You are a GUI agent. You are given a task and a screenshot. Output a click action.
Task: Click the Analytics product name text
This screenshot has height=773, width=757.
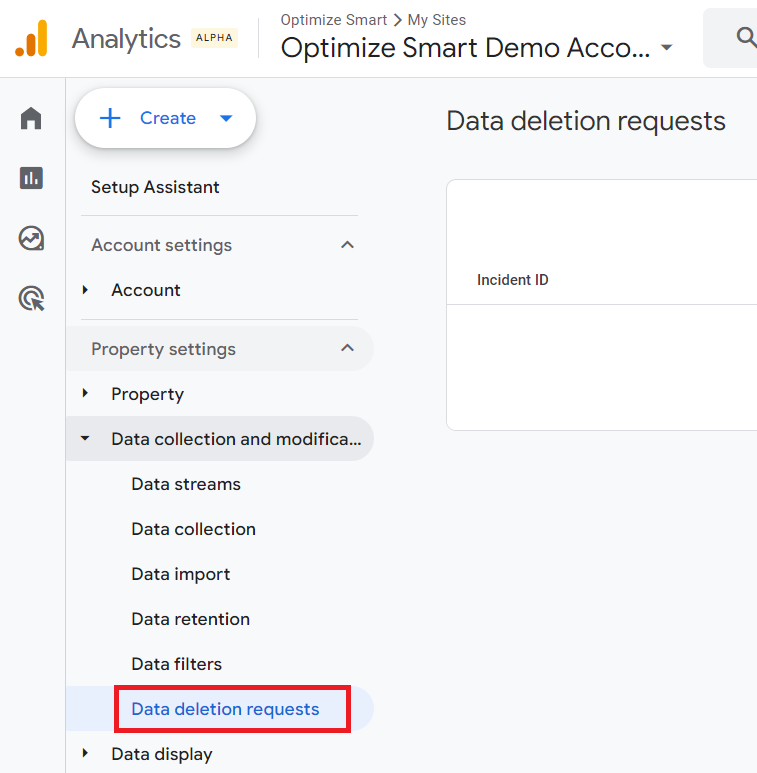pyautogui.click(x=126, y=39)
